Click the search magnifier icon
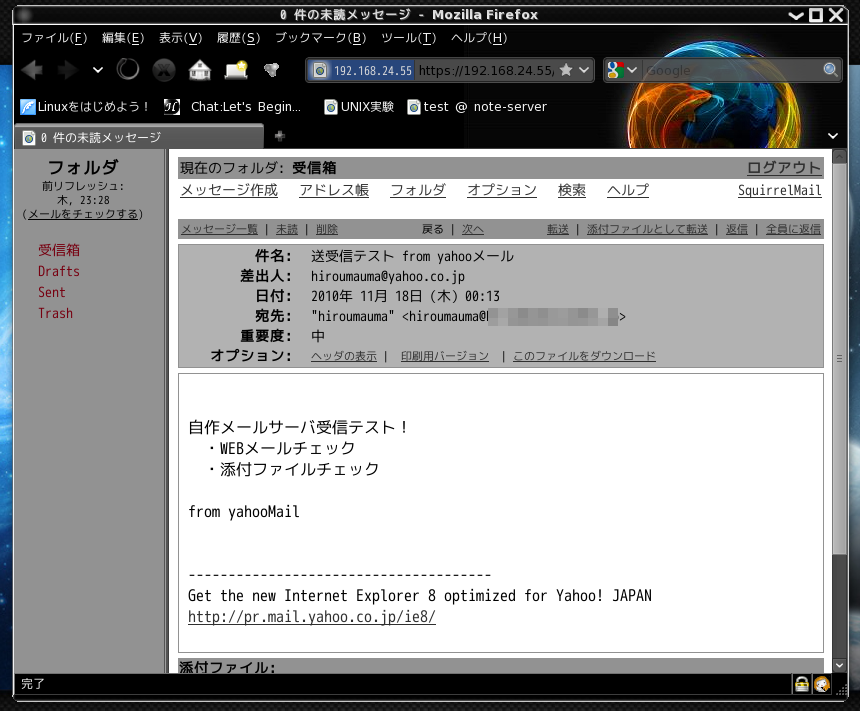 830,70
